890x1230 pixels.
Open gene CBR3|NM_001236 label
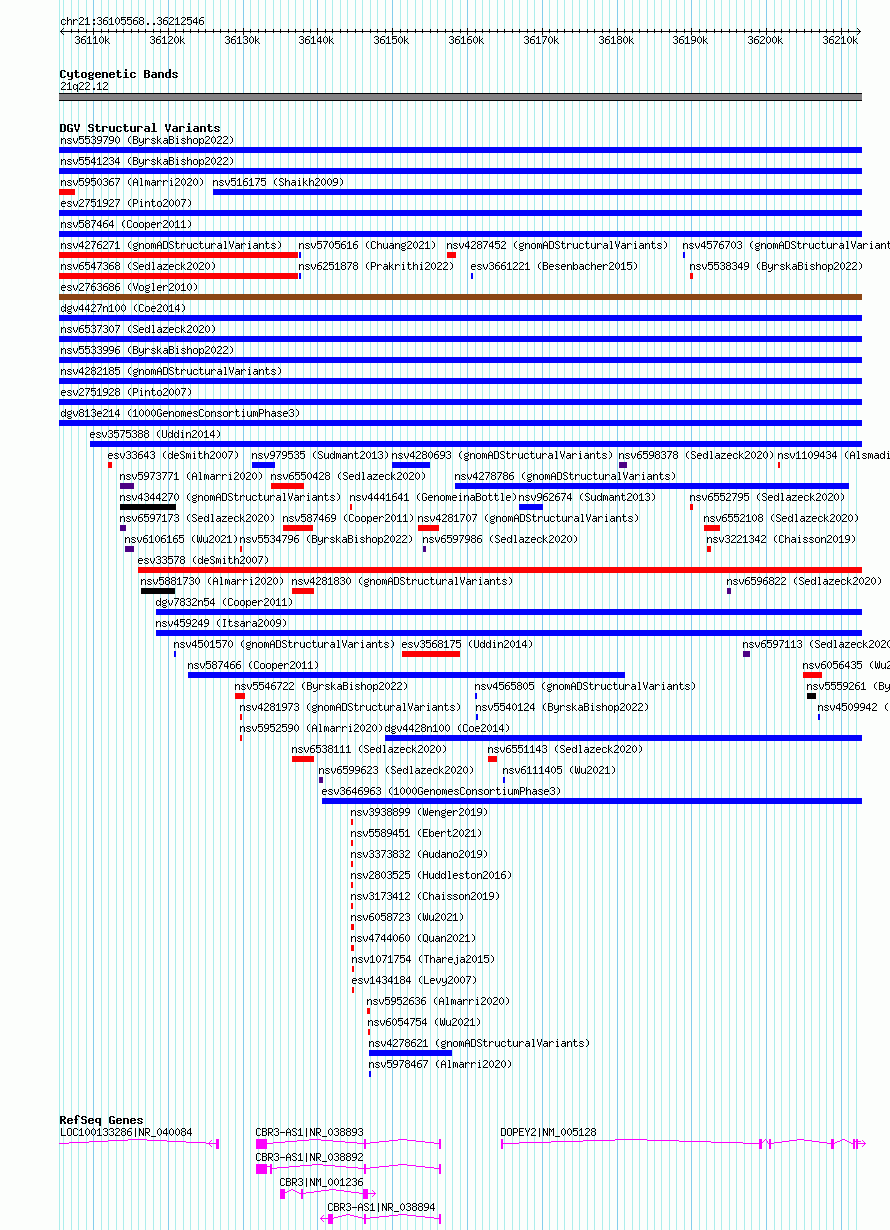[322, 1182]
